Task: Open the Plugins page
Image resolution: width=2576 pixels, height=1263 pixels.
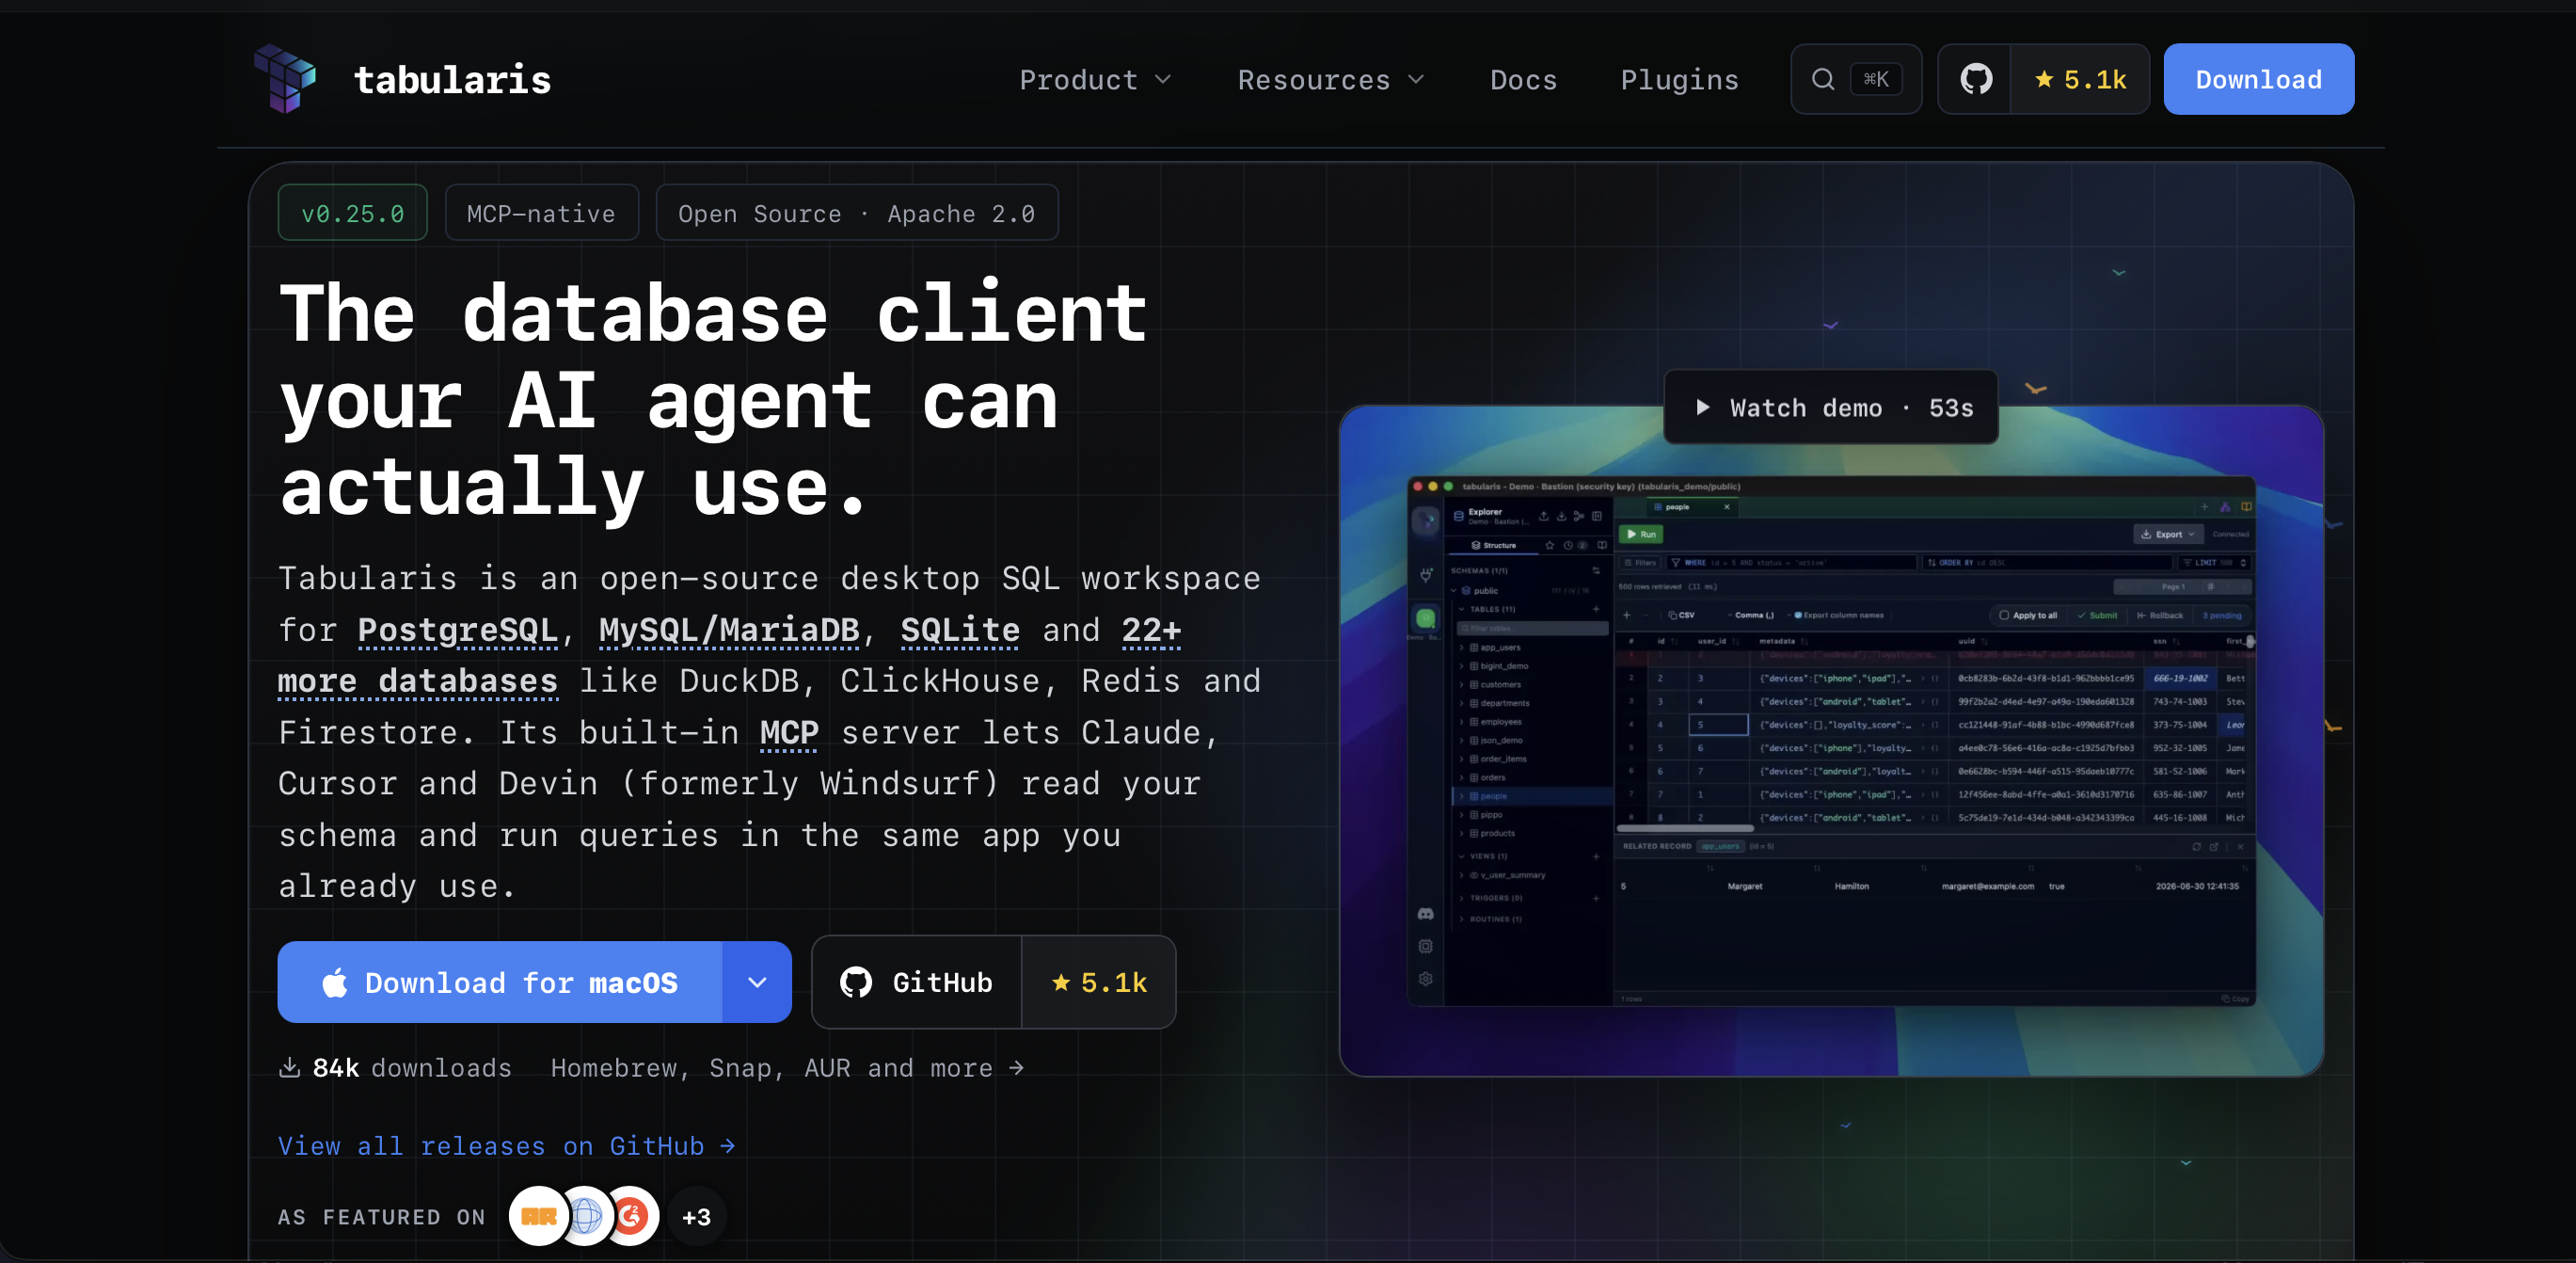Action: (1679, 80)
